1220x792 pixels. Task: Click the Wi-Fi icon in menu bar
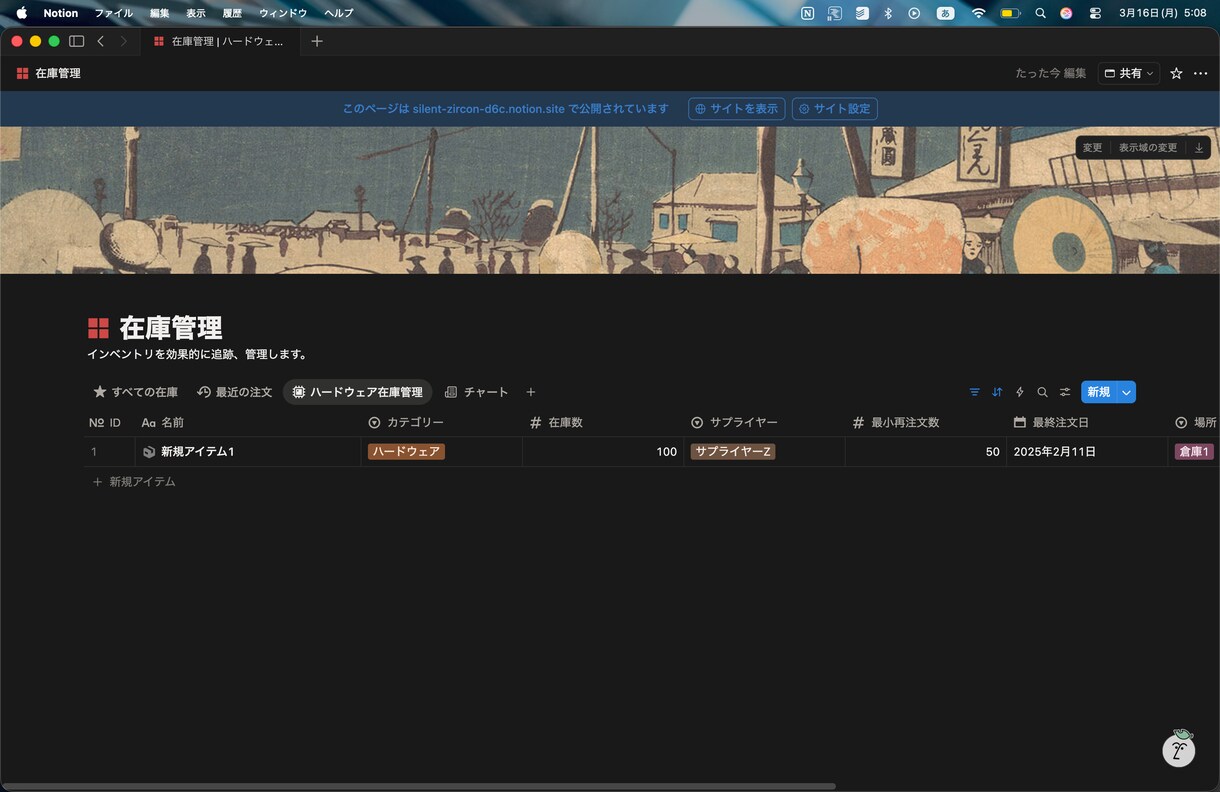point(978,13)
